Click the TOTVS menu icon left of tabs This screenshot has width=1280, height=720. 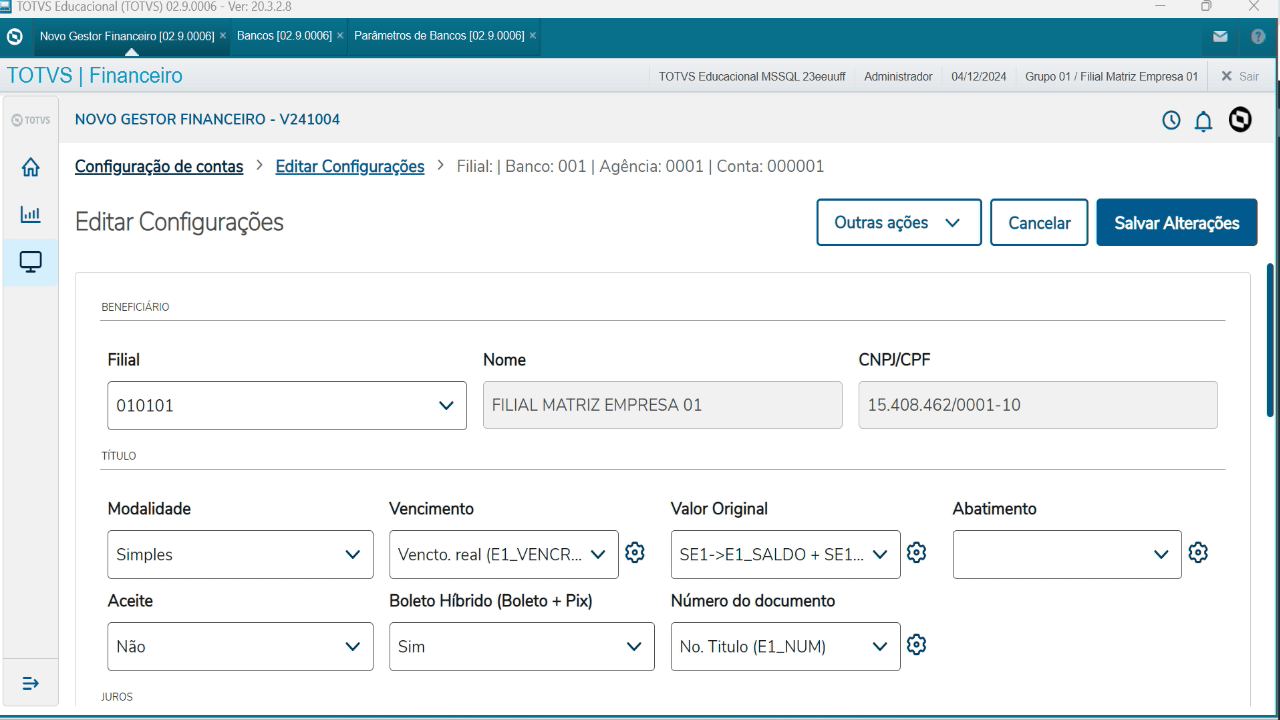coord(14,36)
